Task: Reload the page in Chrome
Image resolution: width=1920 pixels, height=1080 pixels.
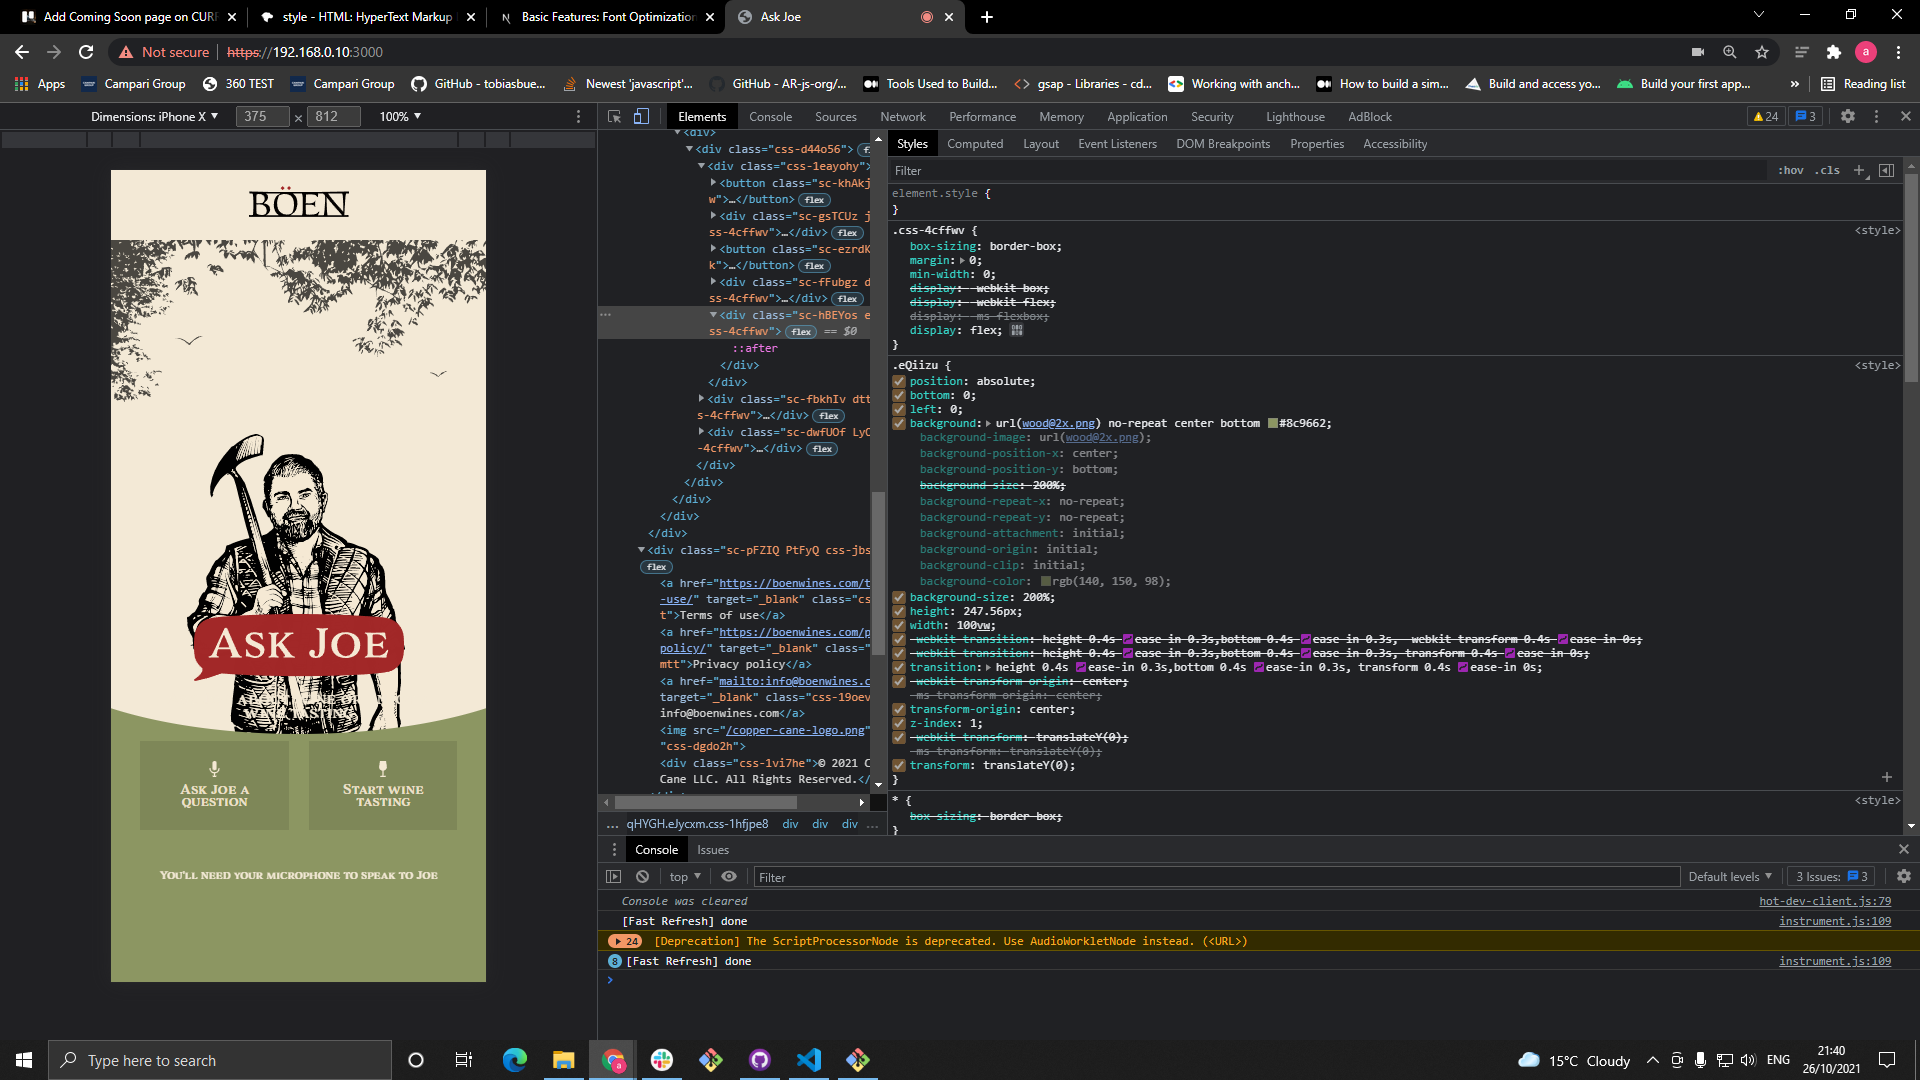Action: 86,52
